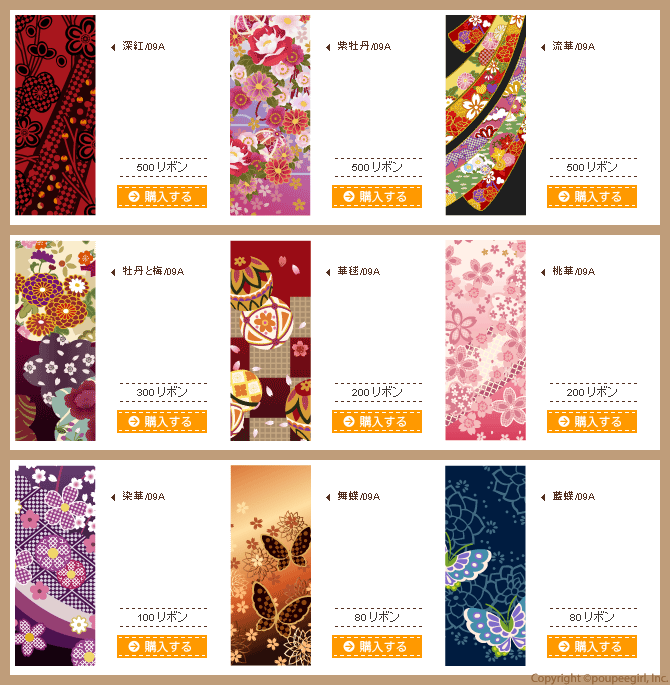This screenshot has width=670, height=685.
Task: Open the orange butterfly 舞蝶 thumbnail
Action: 270,565
